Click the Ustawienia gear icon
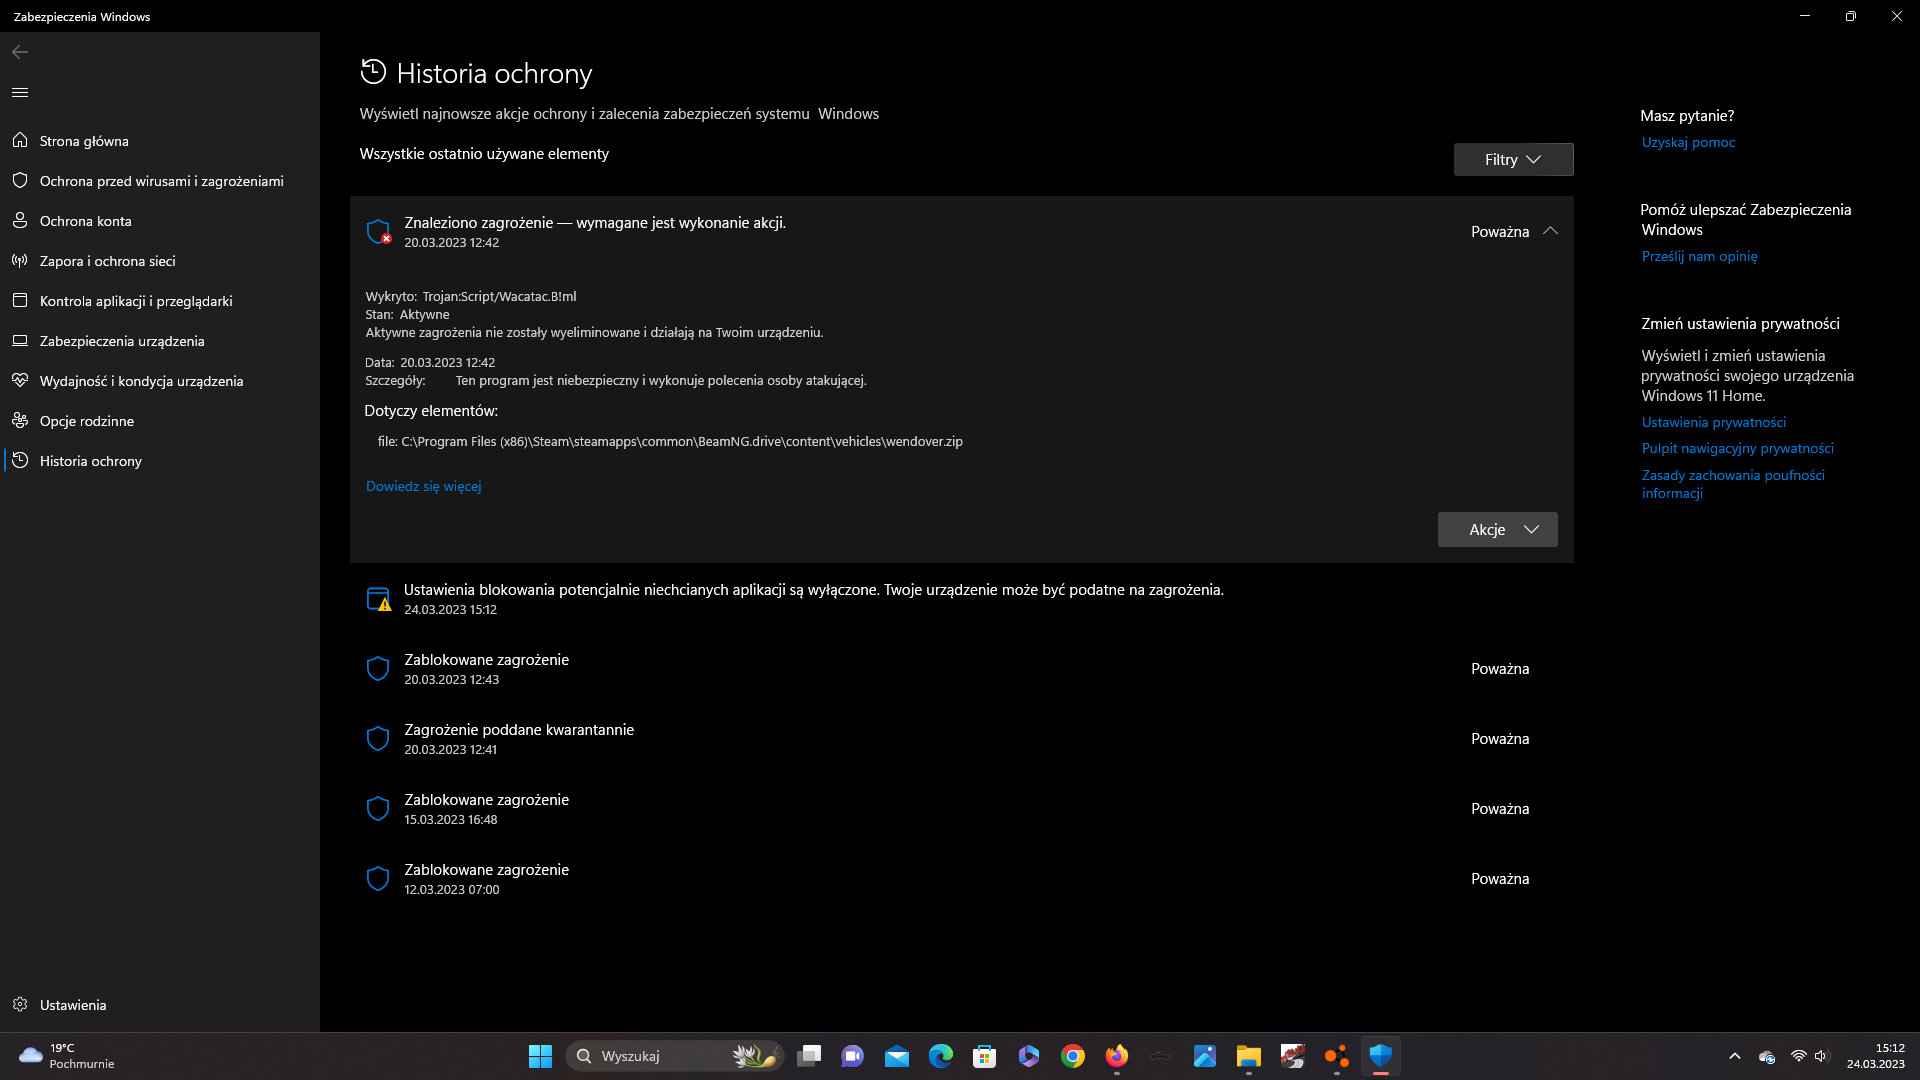This screenshot has height=1080, width=1920. (x=20, y=1004)
